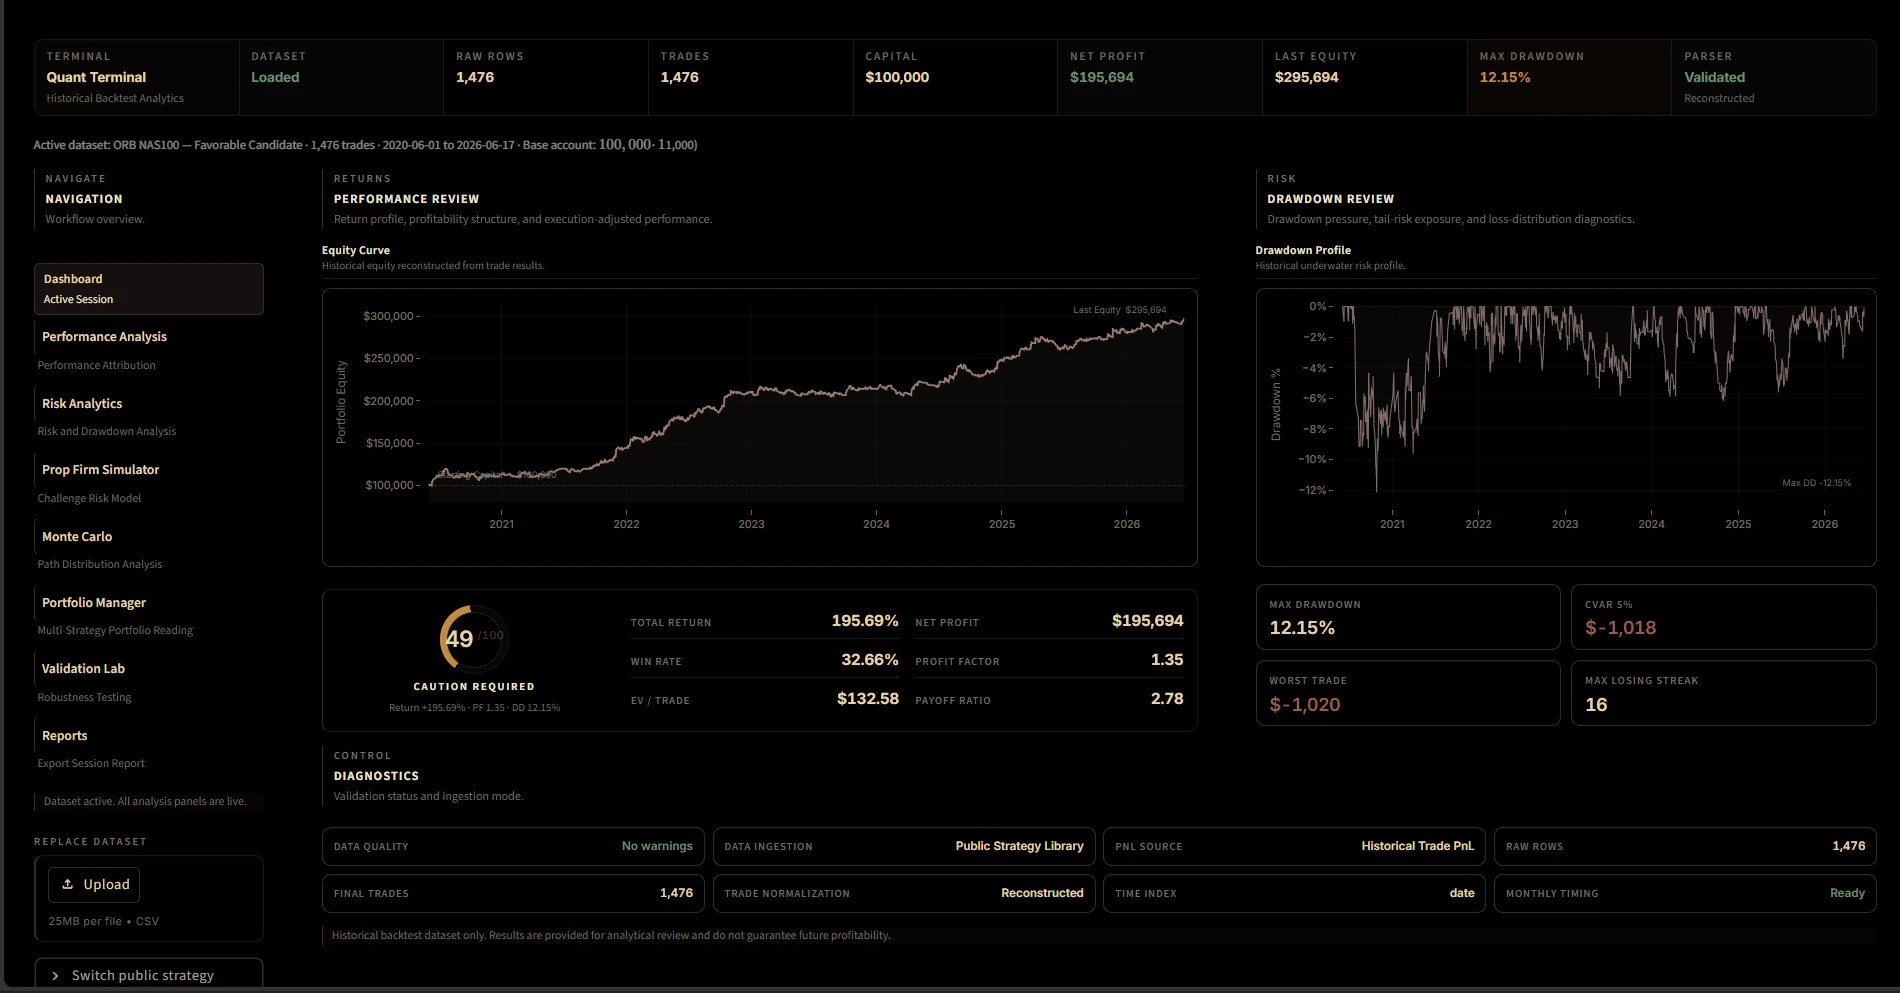Click the drawdown profile chart
The height and width of the screenshot is (993, 1900).
pos(1566,427)
